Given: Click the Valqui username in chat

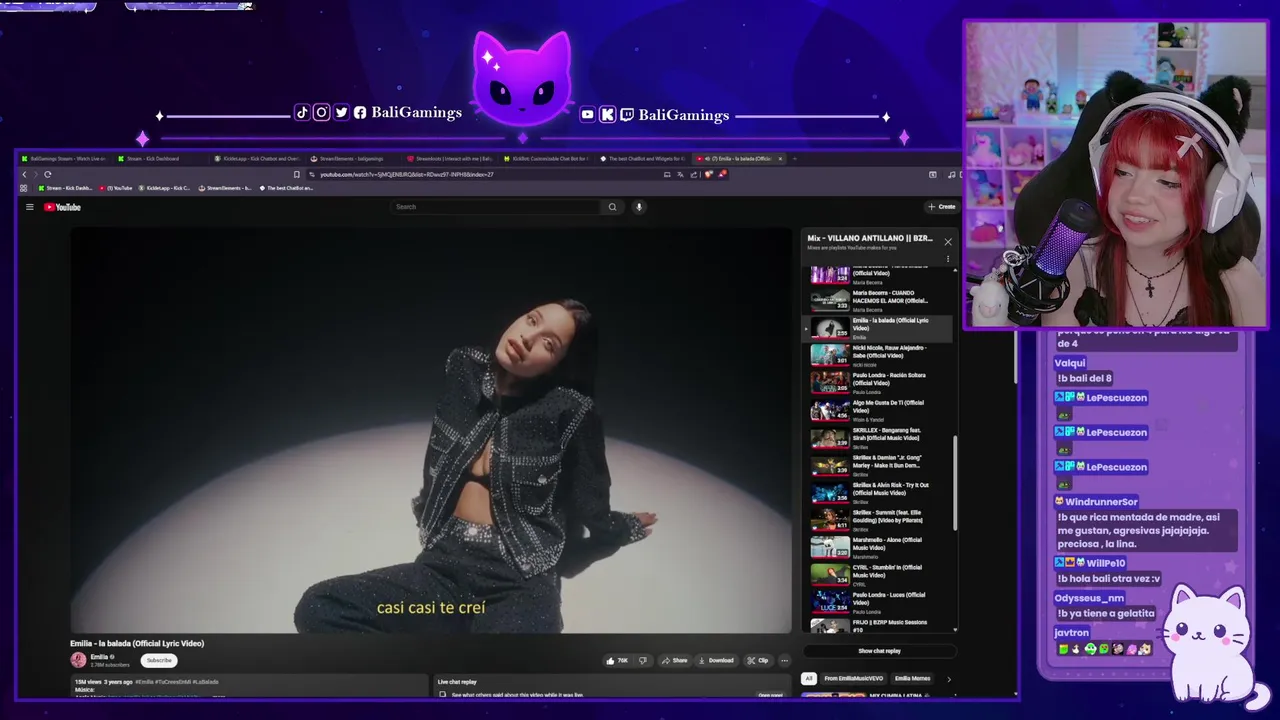Looking at the screenshot, I should click(1070, 363).
